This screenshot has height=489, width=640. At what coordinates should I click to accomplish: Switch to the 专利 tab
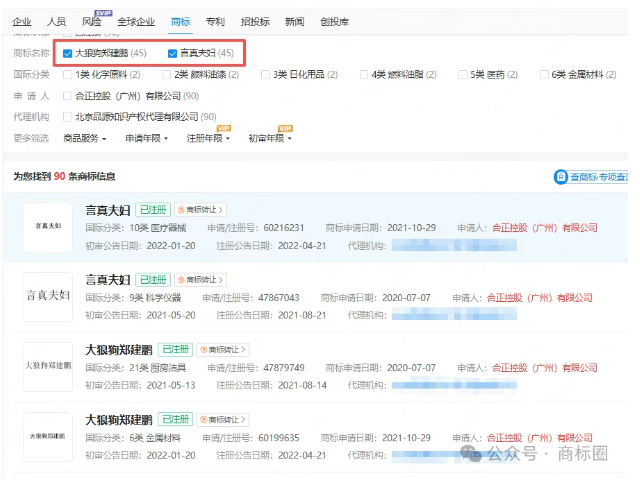[215, 21]
